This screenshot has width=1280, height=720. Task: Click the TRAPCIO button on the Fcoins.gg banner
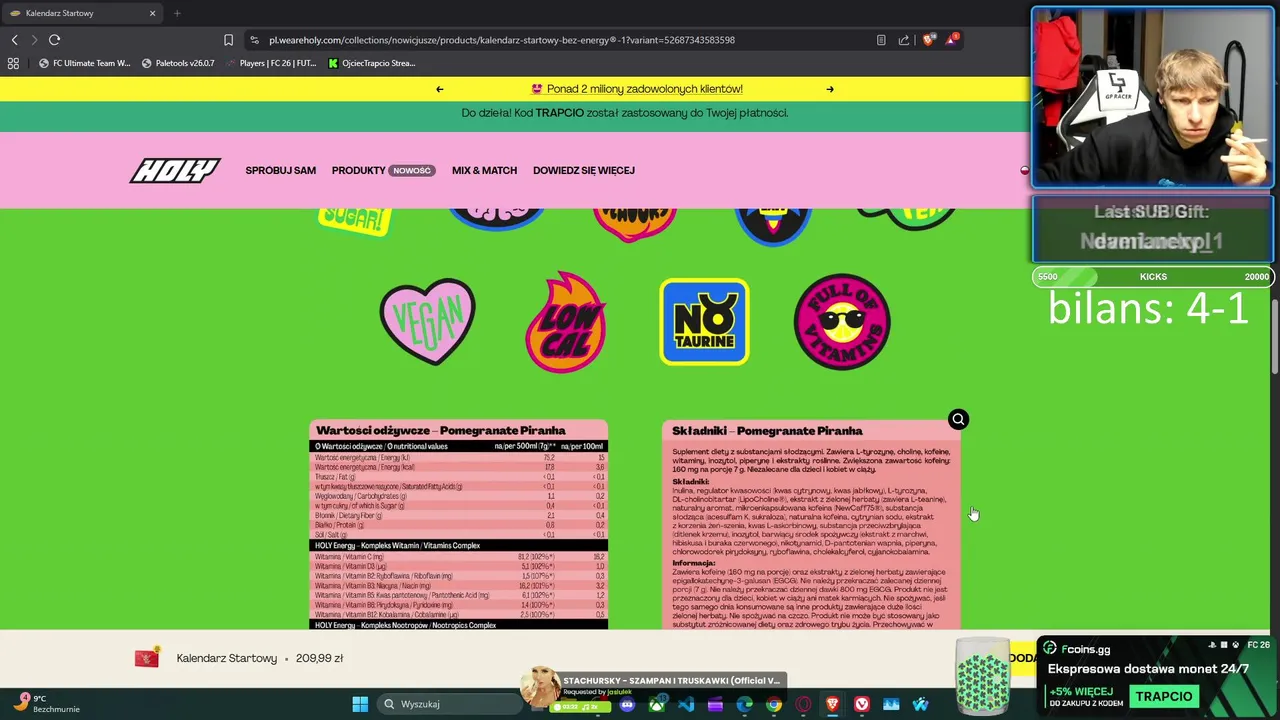(1164, 696)
